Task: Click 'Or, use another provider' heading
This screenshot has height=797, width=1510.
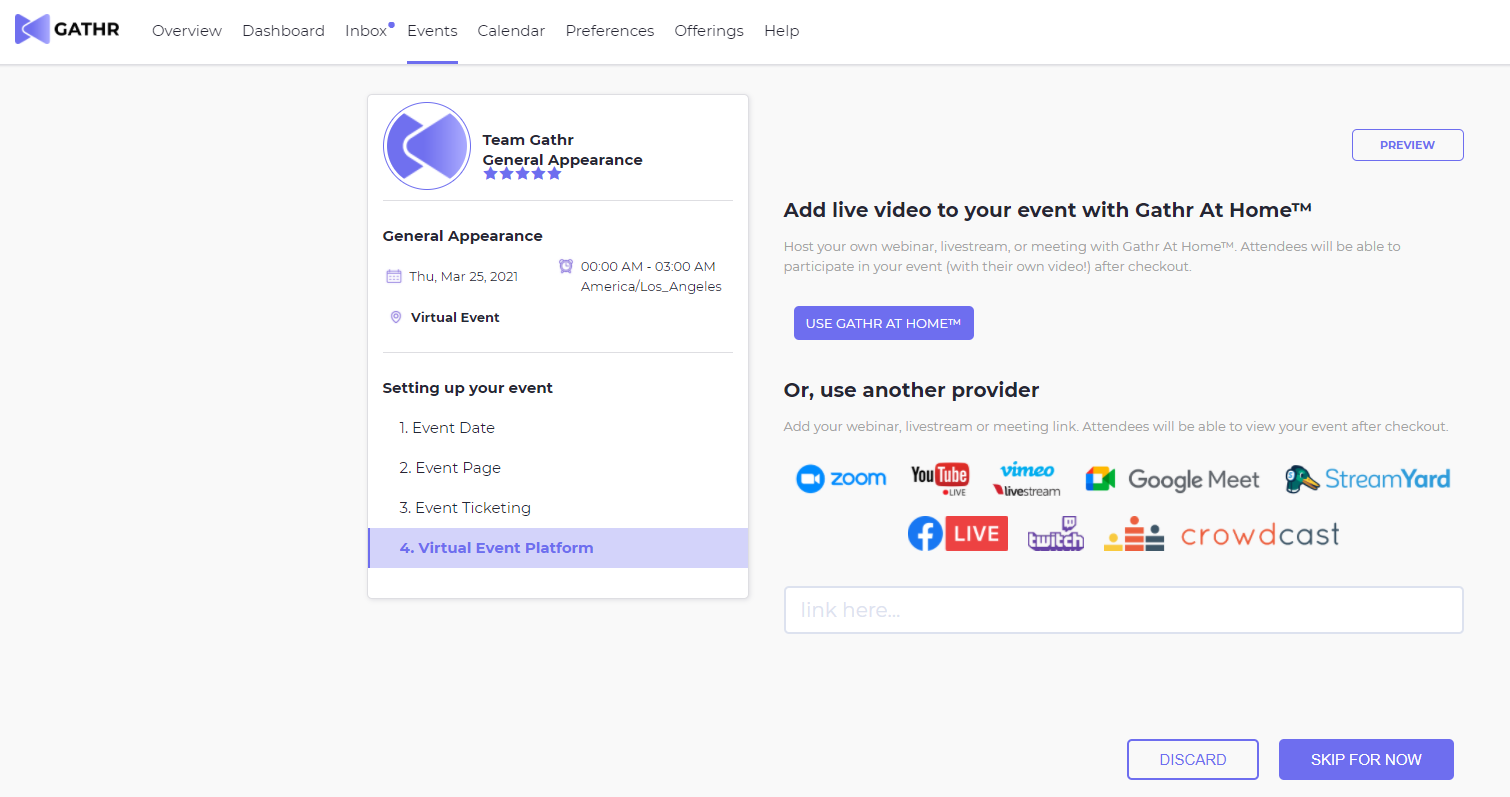Action: [911, 390]
